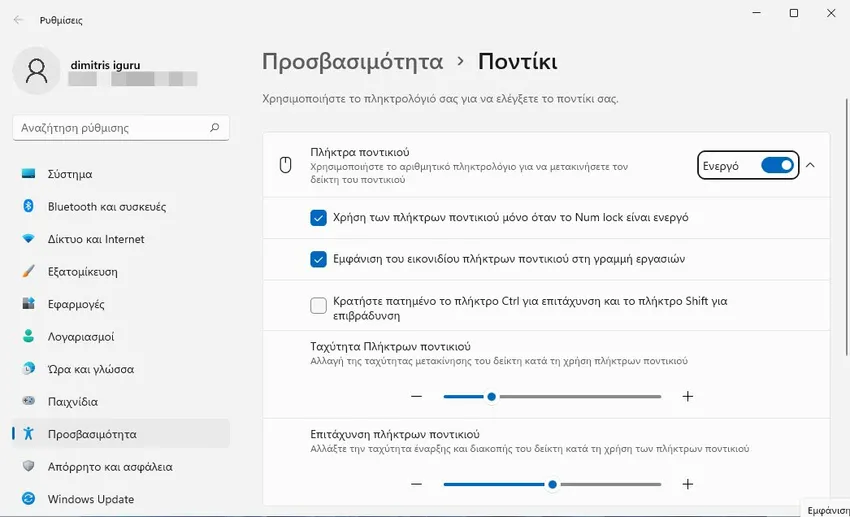Click the vertical scrollbar of settings page
850x517 pixels.
tap(846, 227)
